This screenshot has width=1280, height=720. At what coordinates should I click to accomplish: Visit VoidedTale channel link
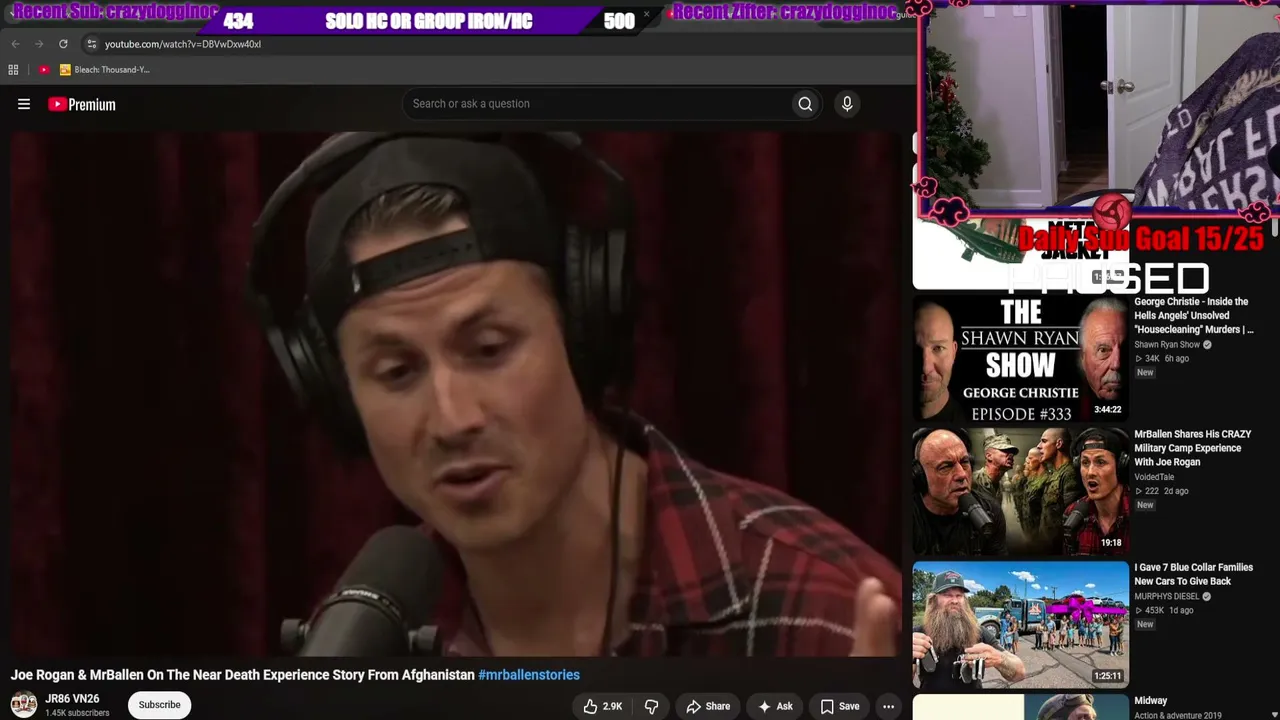(1154, 477)
